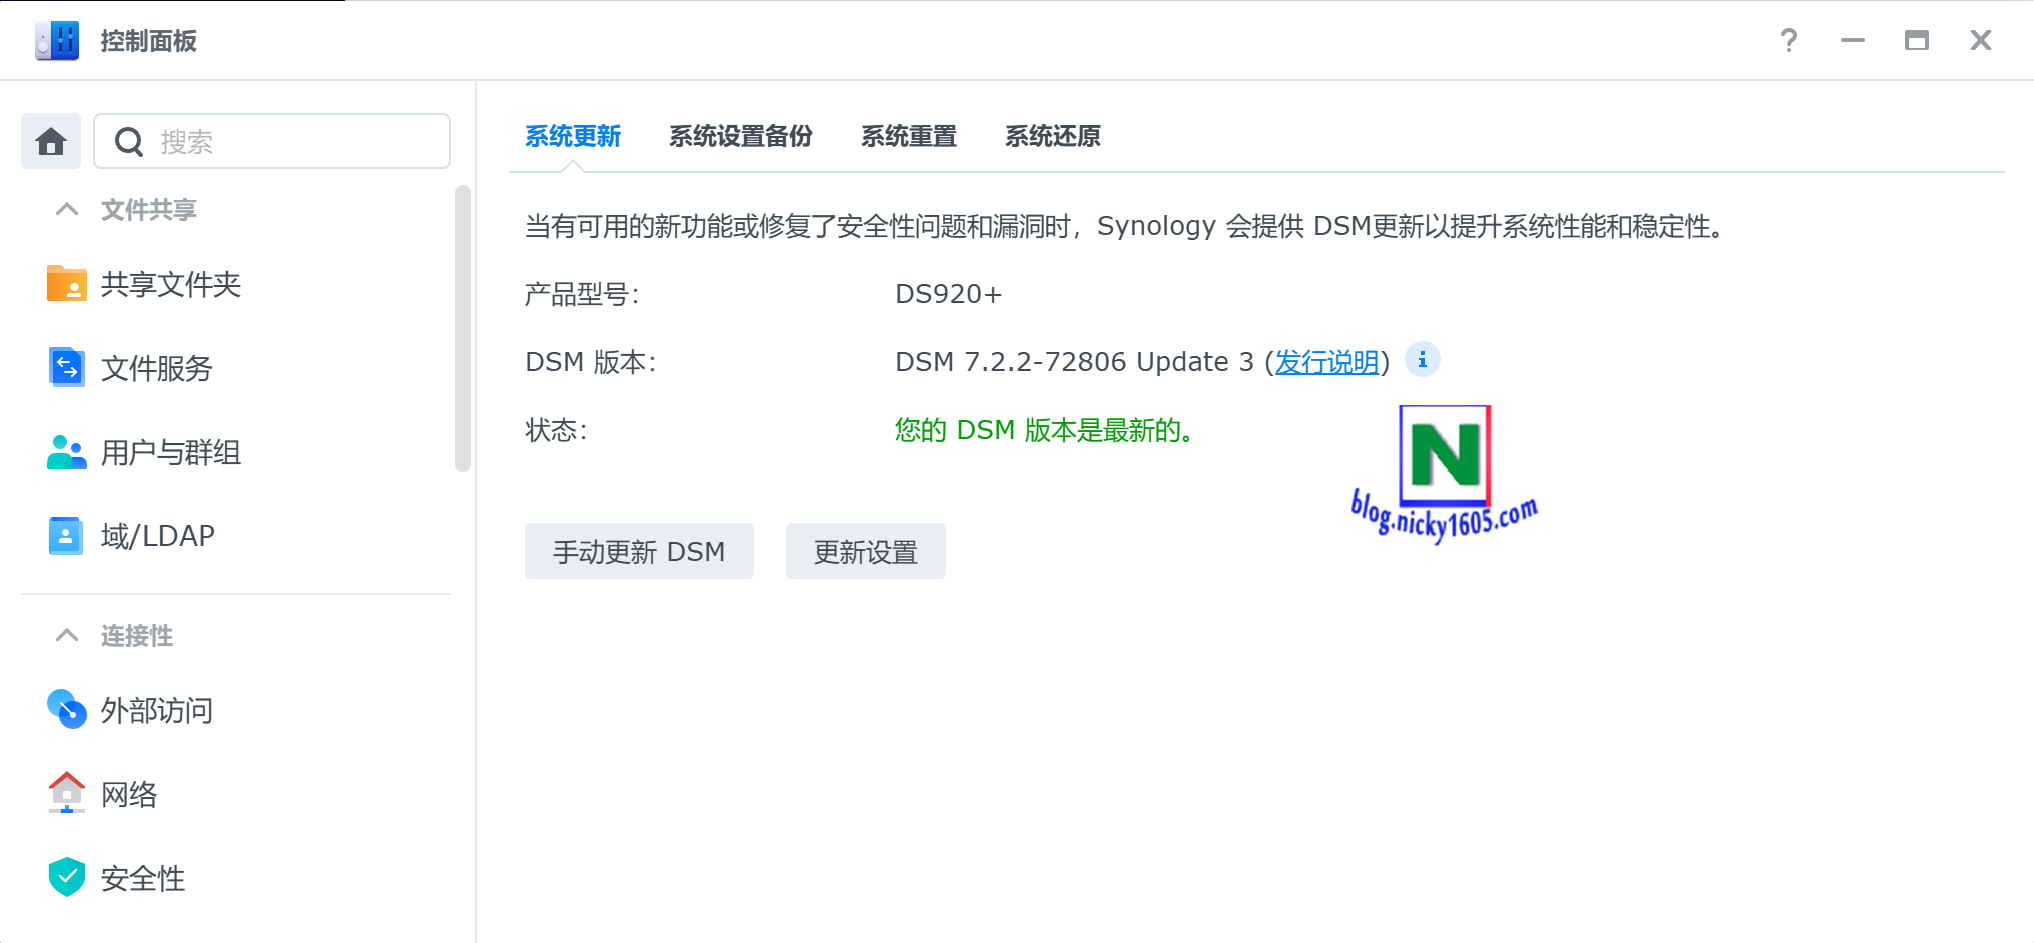Maximize the Control Panel window
This screenshot has width=2034, height=943.
point(1917,40)
